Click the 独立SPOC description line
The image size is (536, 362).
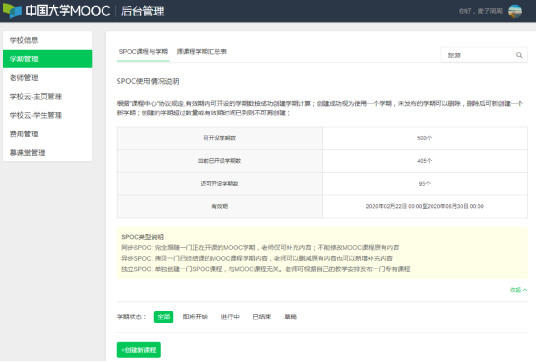[266, 269]
